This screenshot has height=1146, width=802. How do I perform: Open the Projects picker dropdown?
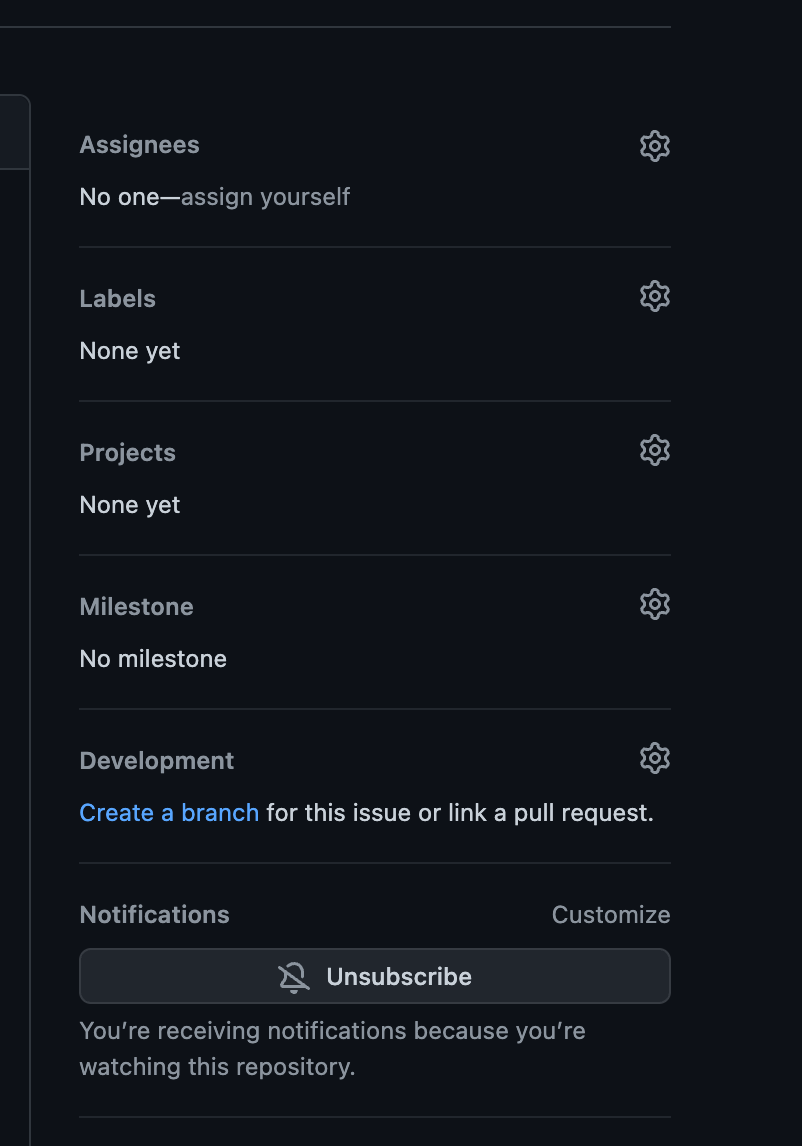[655, 450]
